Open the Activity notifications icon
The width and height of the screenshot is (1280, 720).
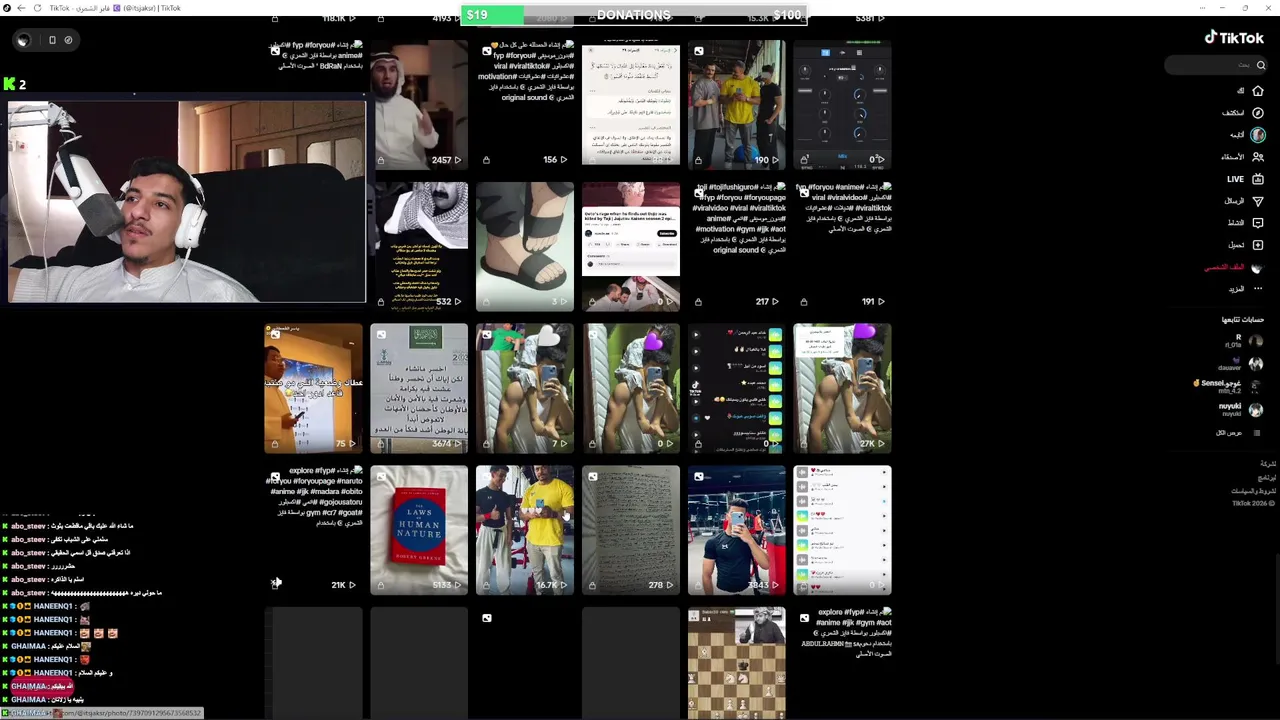tap(1258, 223)
